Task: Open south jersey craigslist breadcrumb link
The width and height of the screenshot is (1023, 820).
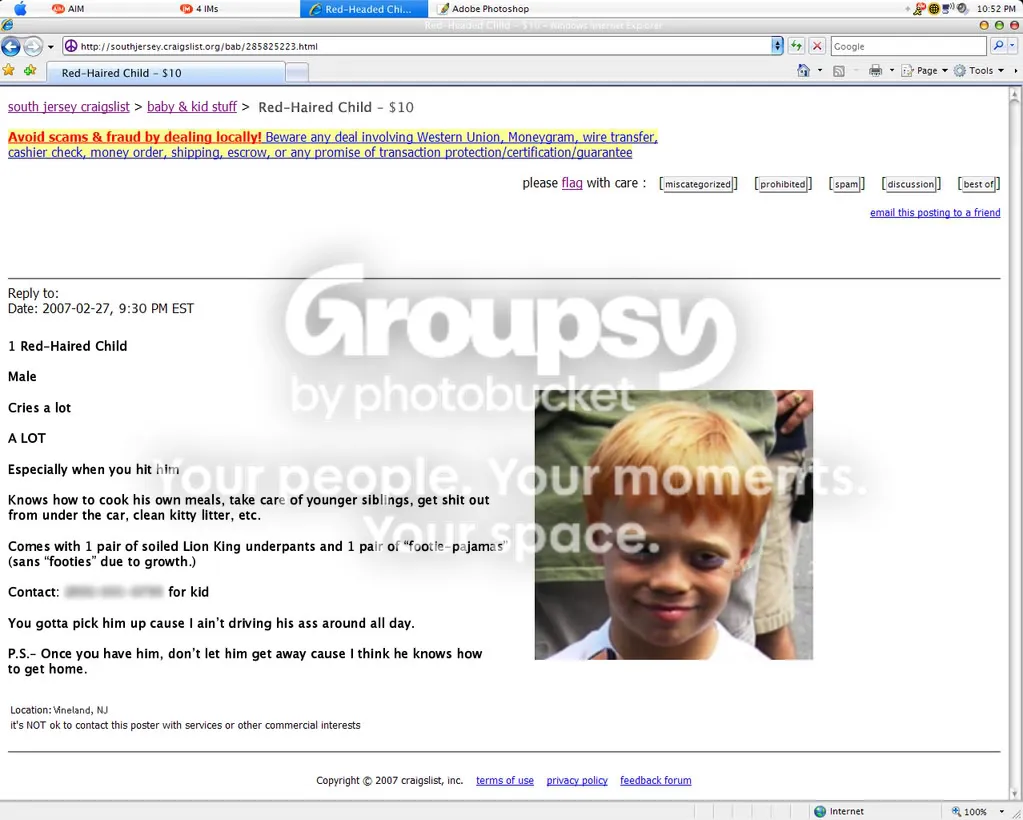Action: click(x=69, y=107)
